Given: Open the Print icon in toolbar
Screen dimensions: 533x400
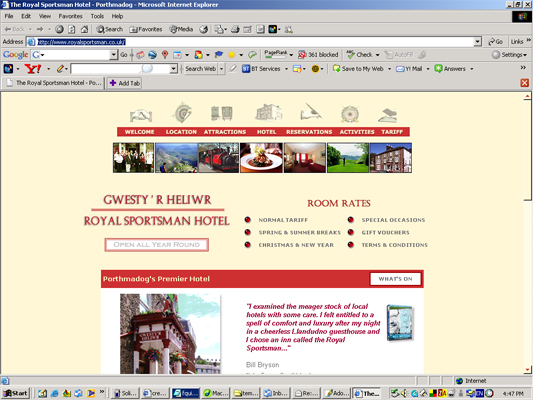Looking at the screenshot, I should [235, 30].
